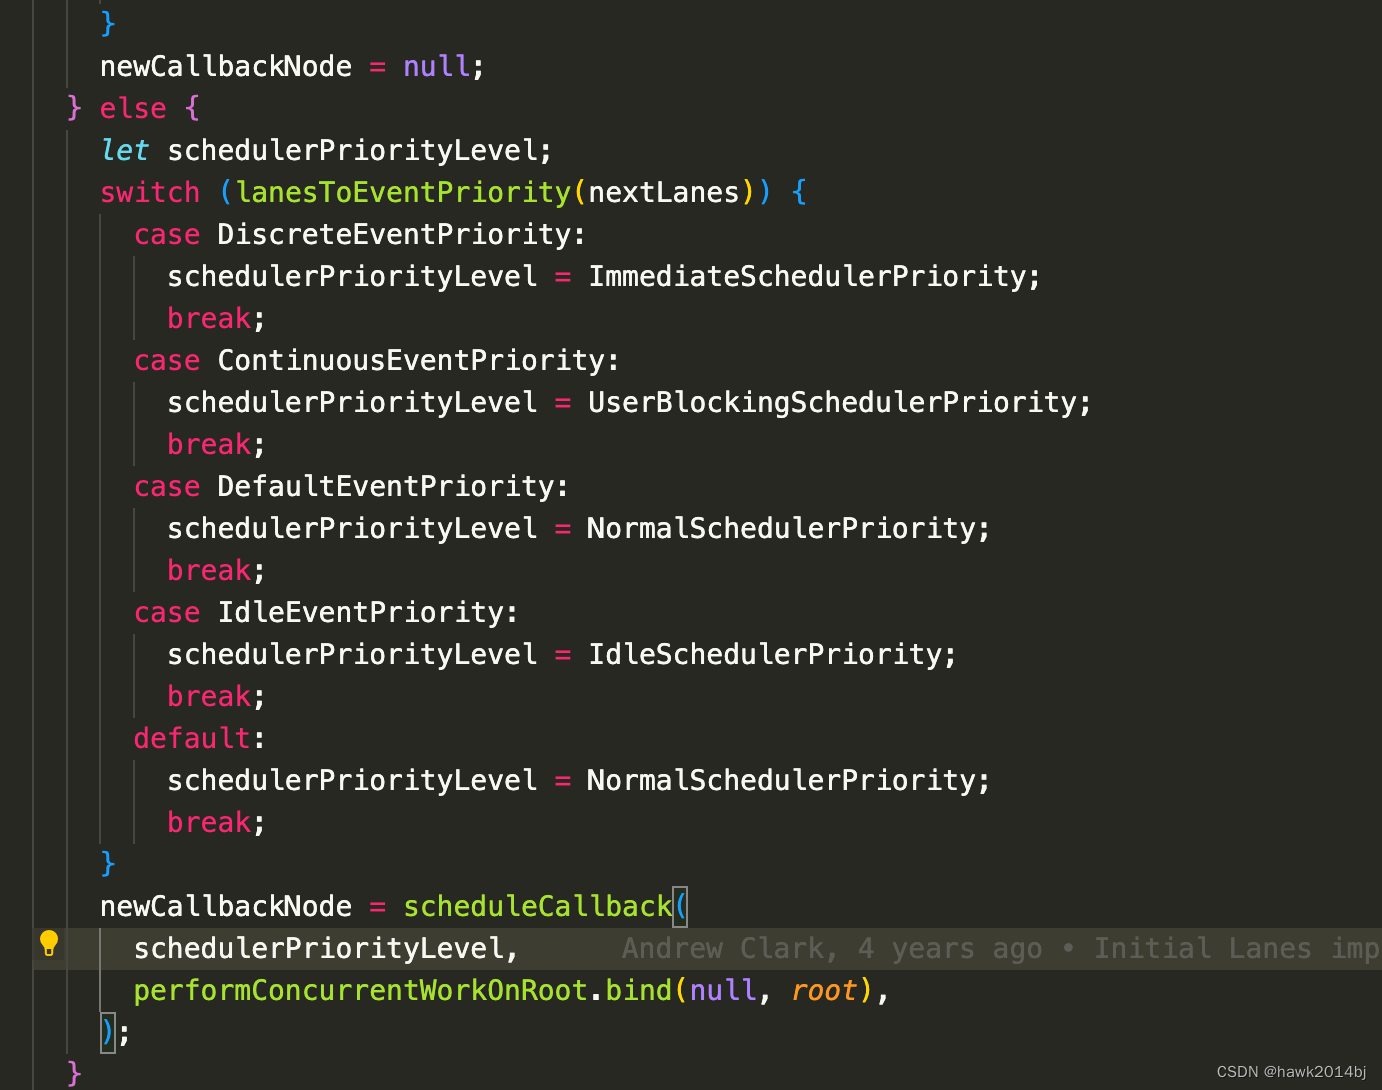Click the scheduleCallback function name
The width and height of the screenshot is (1382, 1090).
[x=537, y=906]
